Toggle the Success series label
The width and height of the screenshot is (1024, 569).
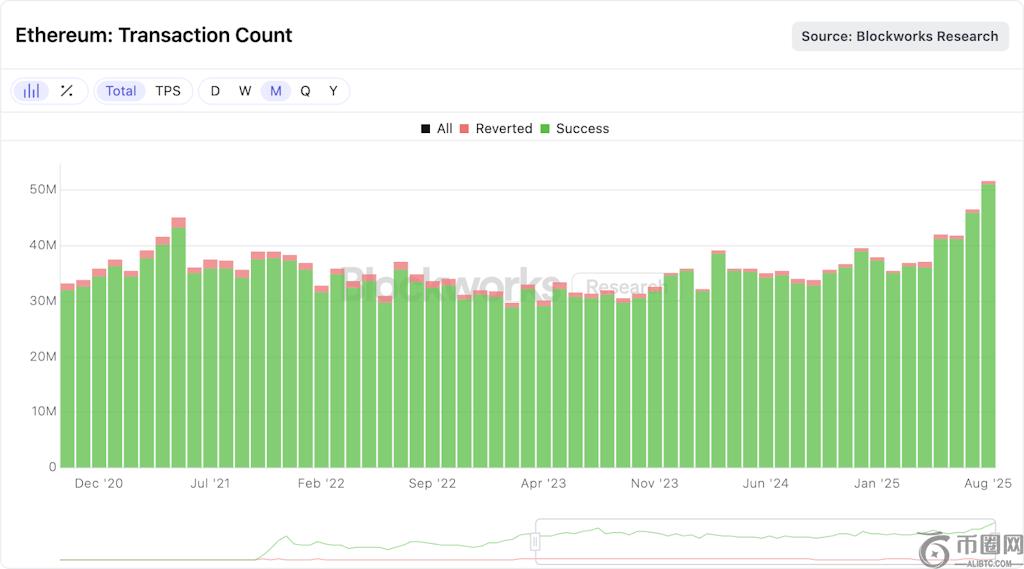point(582,129)
